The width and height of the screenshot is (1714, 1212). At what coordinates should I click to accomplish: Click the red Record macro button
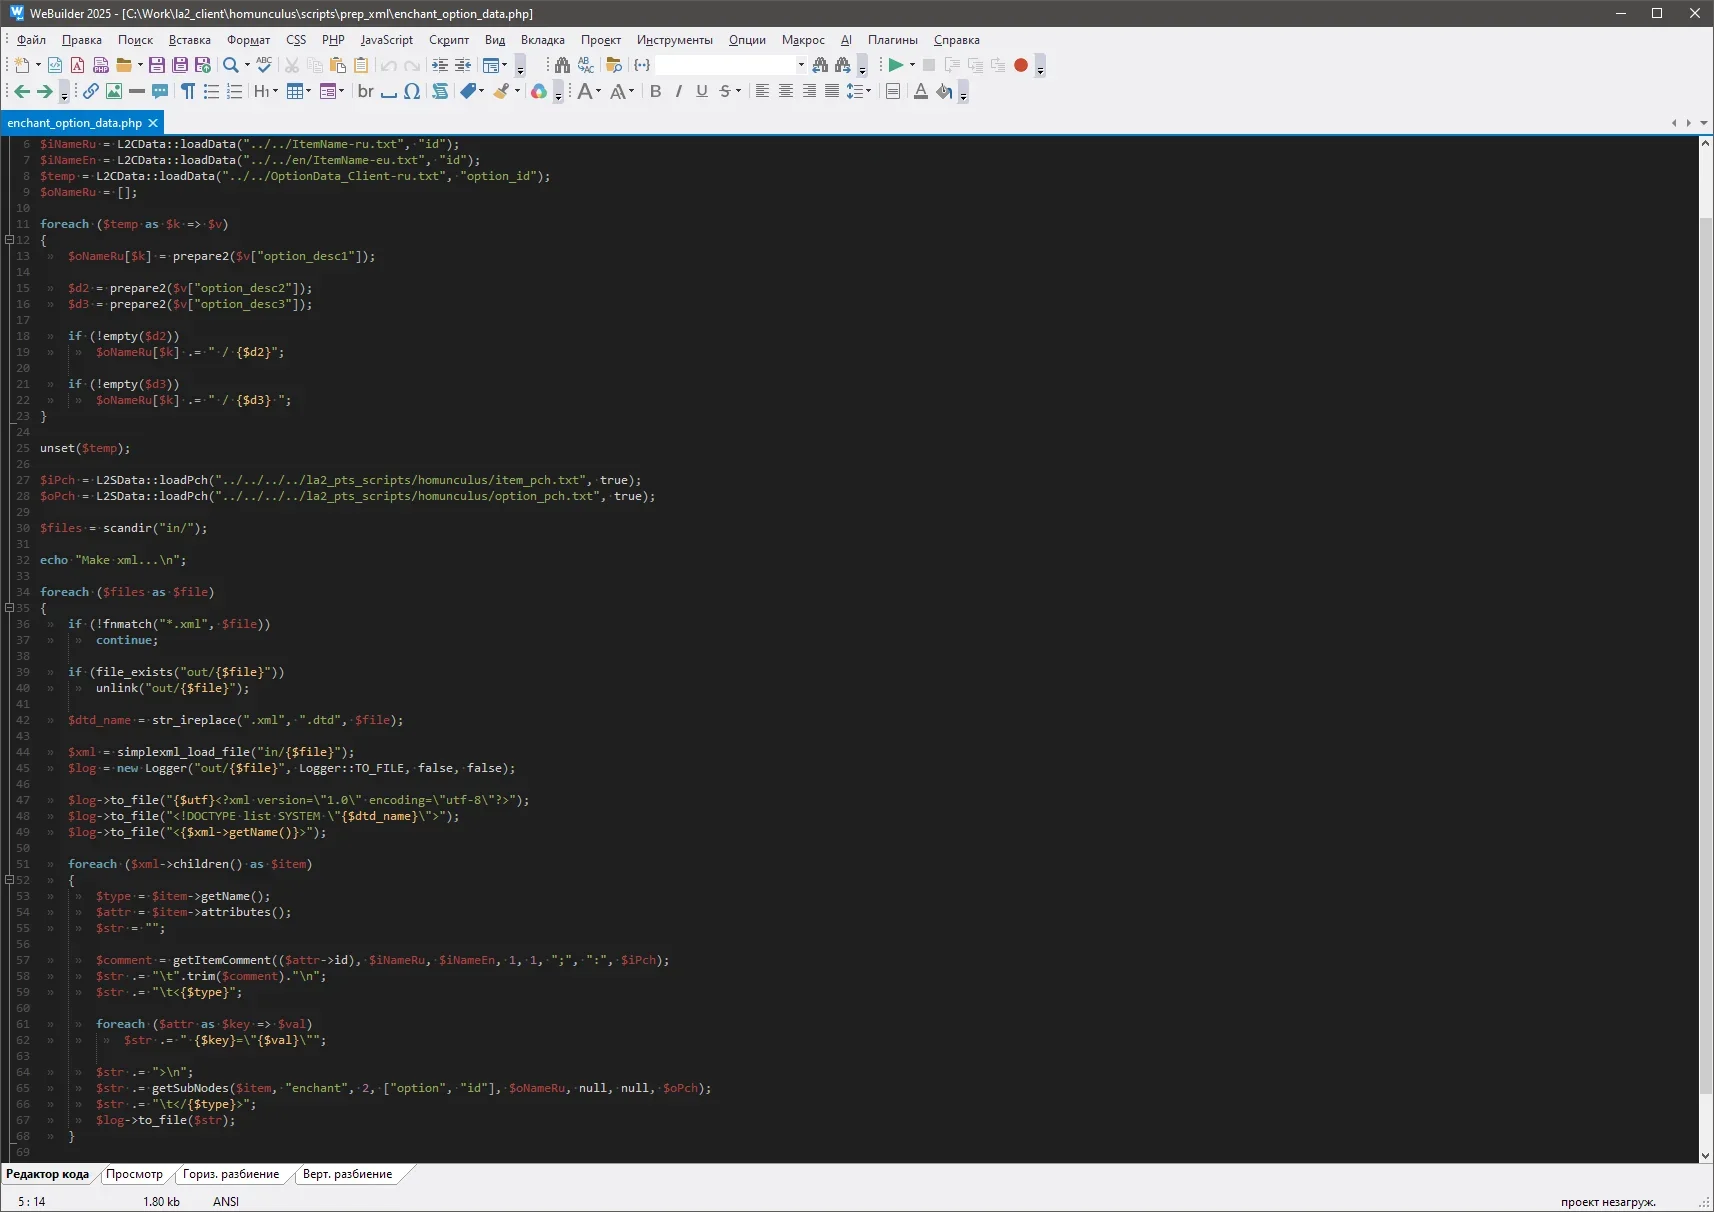coord(1021,65)
